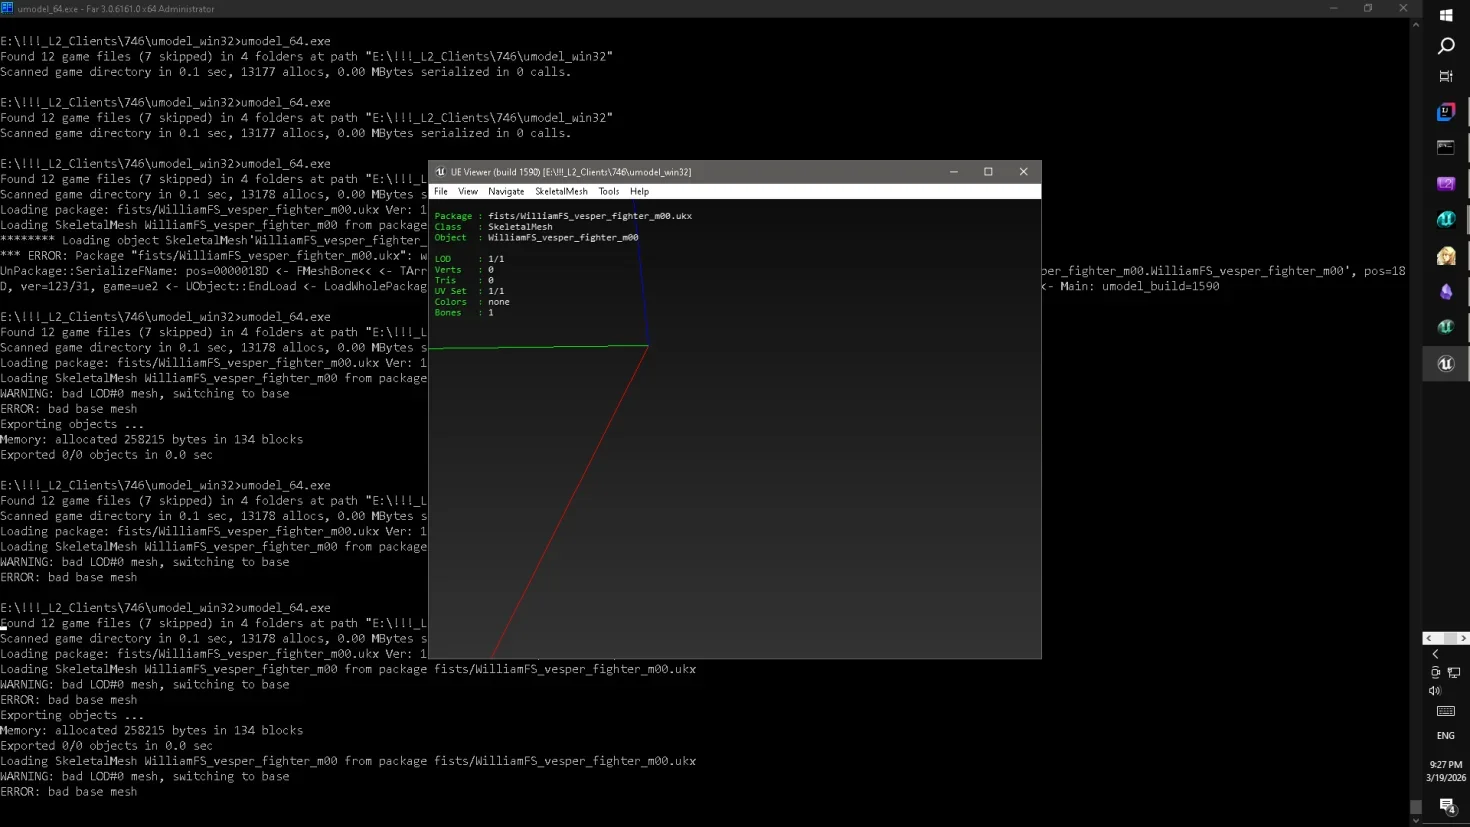The width and height of the screenshot is (1470, 827).
Task: Click the console vertical scrollbar thumb
Action: click(1416, 807)
